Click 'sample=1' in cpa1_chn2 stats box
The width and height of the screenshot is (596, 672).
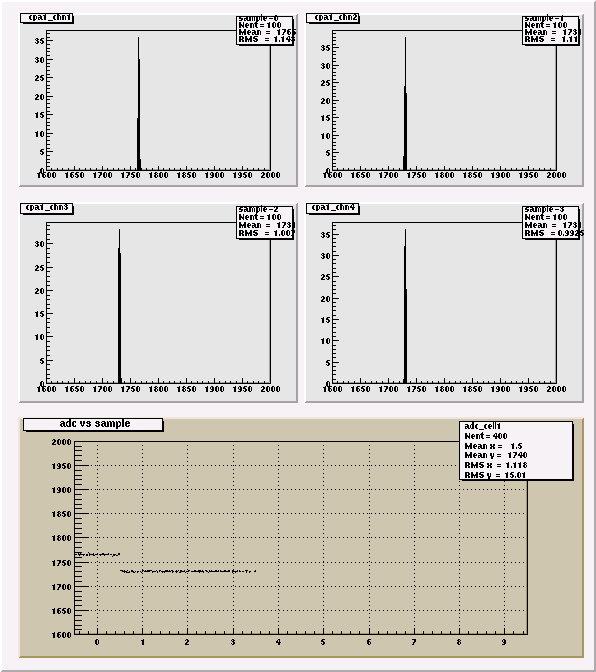(545, 18)
